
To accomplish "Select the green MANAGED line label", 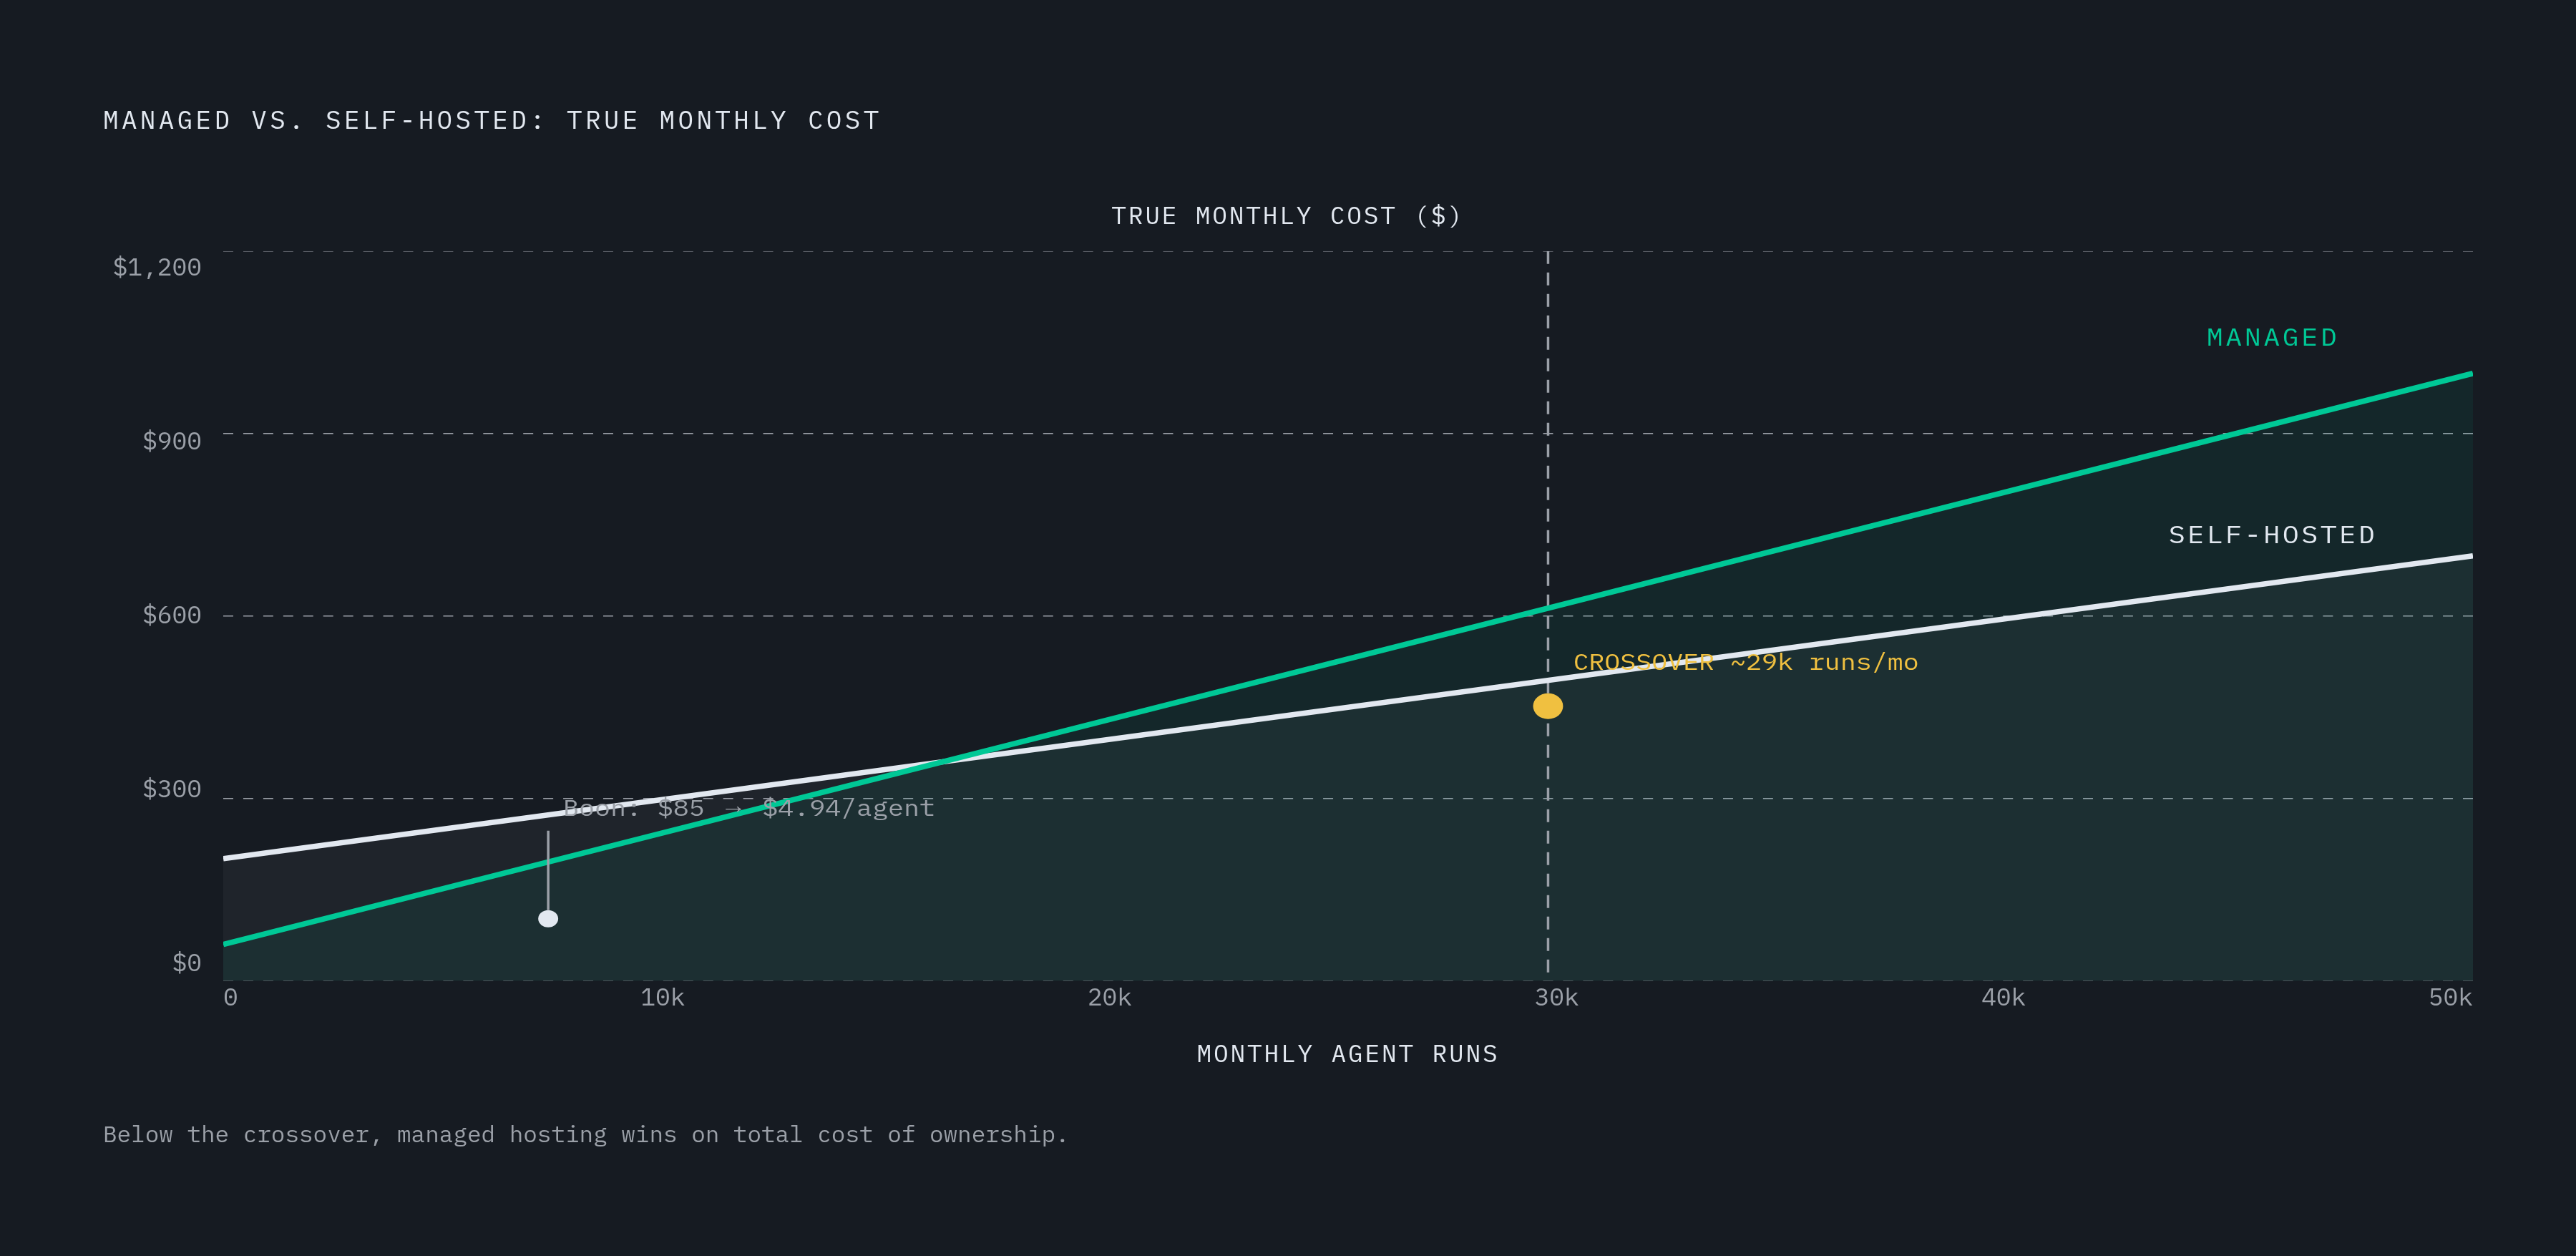I will tap(2272, 338).
